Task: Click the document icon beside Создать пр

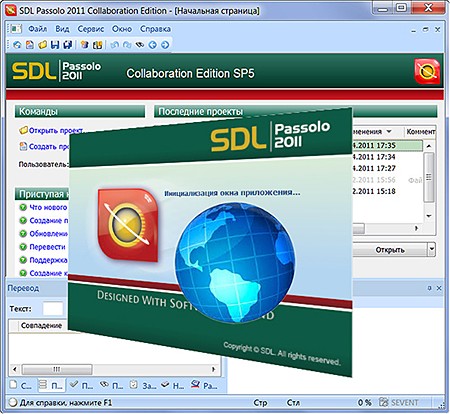Action: point(23,146)
